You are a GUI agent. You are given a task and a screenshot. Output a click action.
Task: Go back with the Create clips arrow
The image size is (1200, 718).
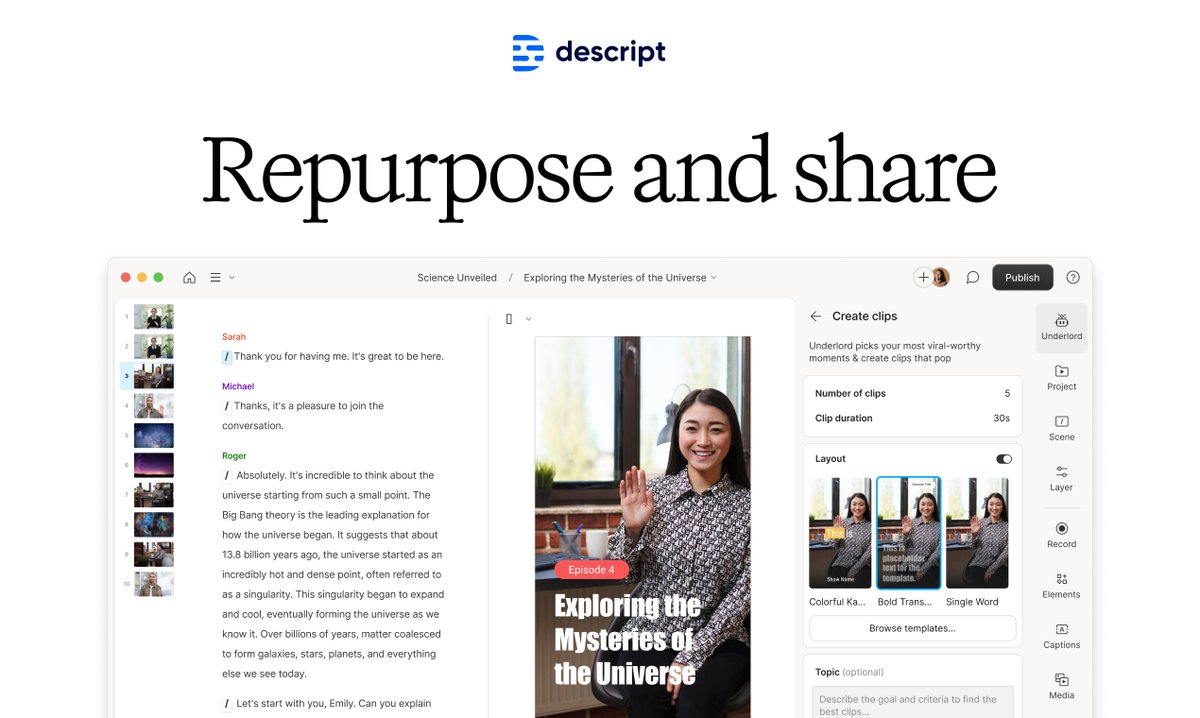(x=816, y=316)
